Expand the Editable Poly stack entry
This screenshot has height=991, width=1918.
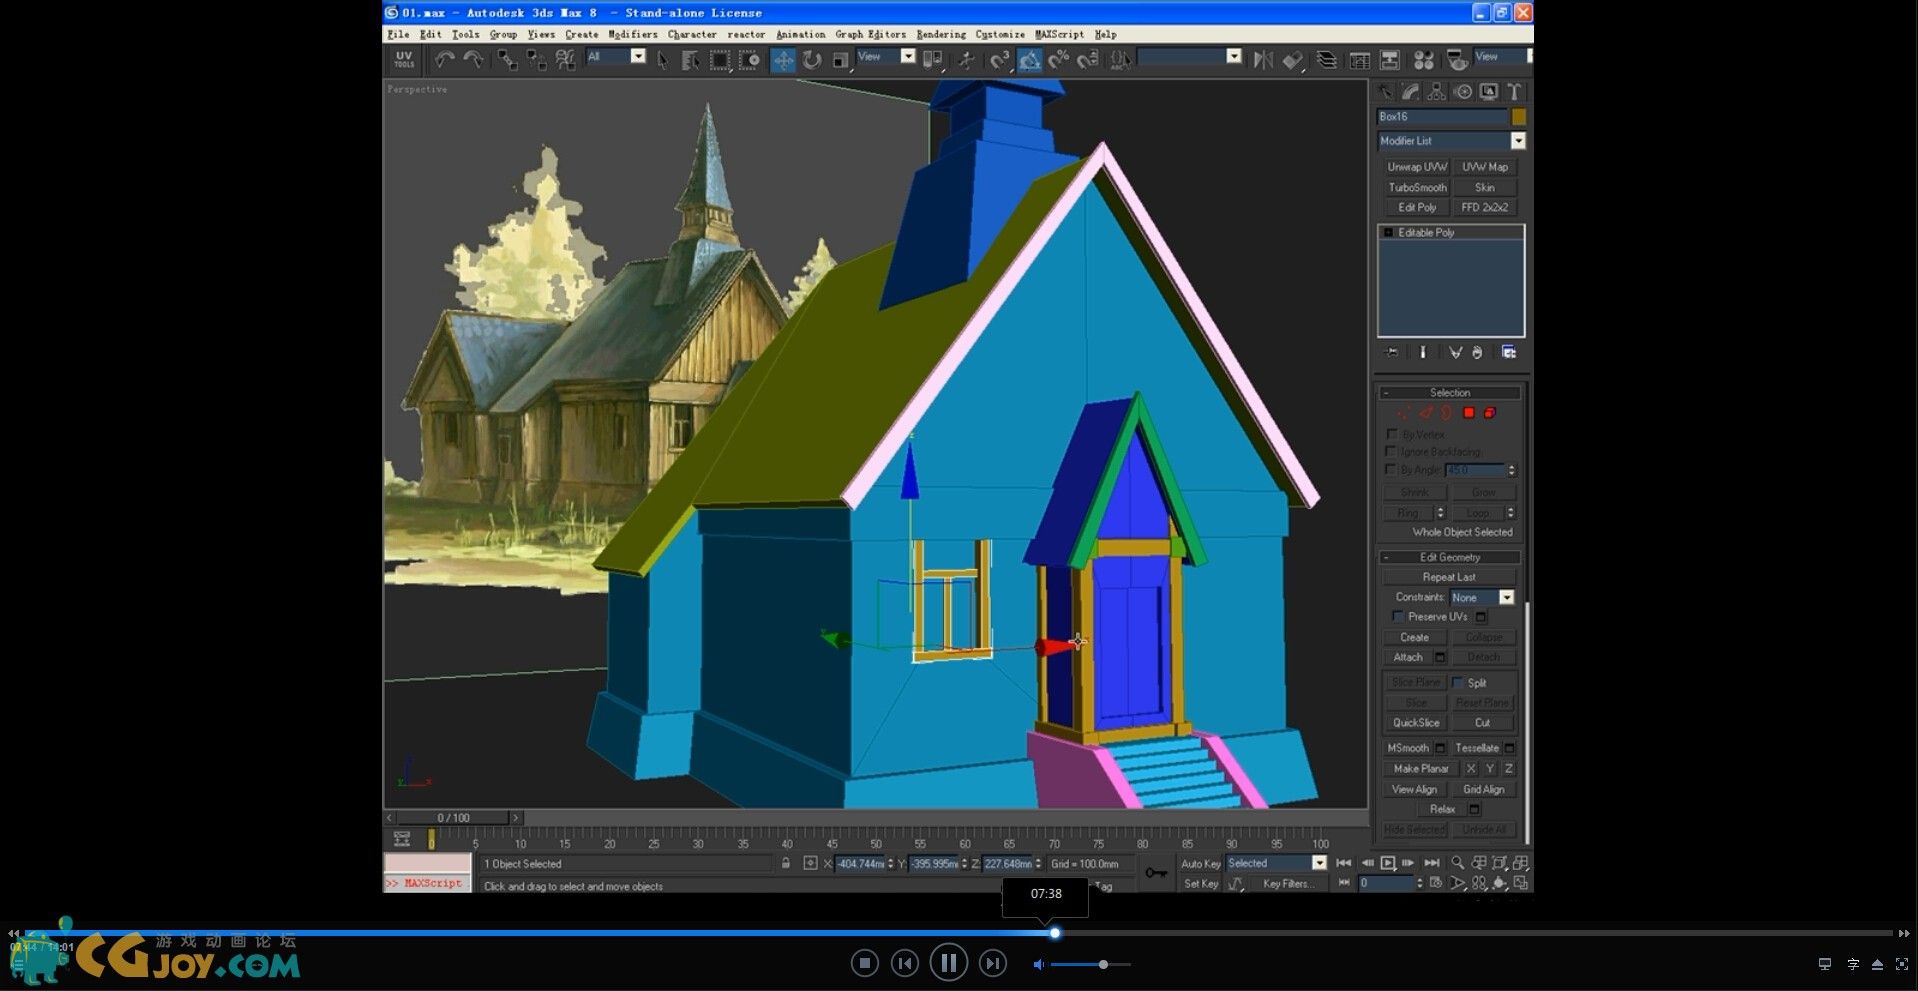pyautogui.click(x=1388, y=233)
